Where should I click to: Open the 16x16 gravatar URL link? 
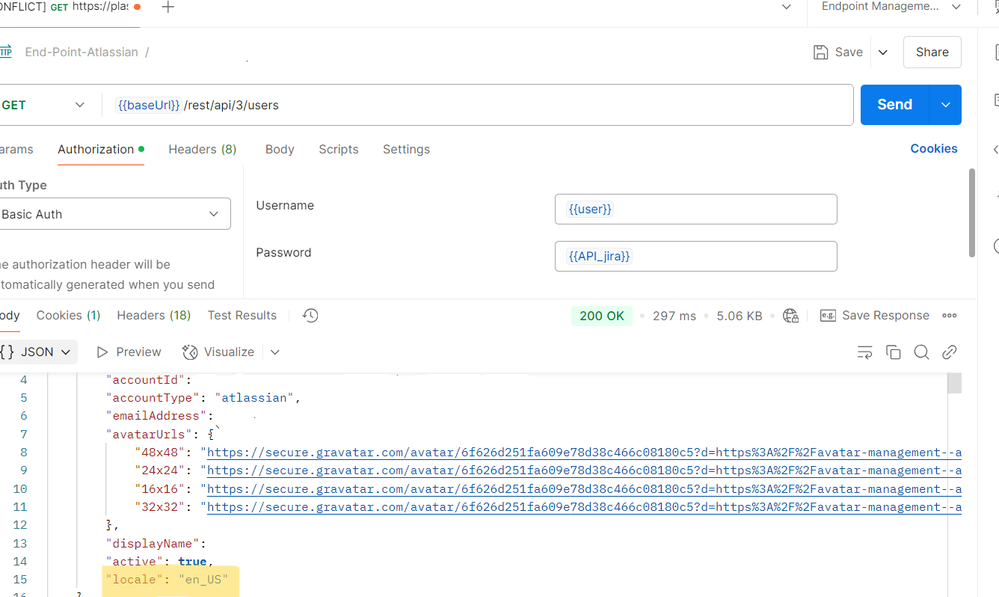coord(584,489)
